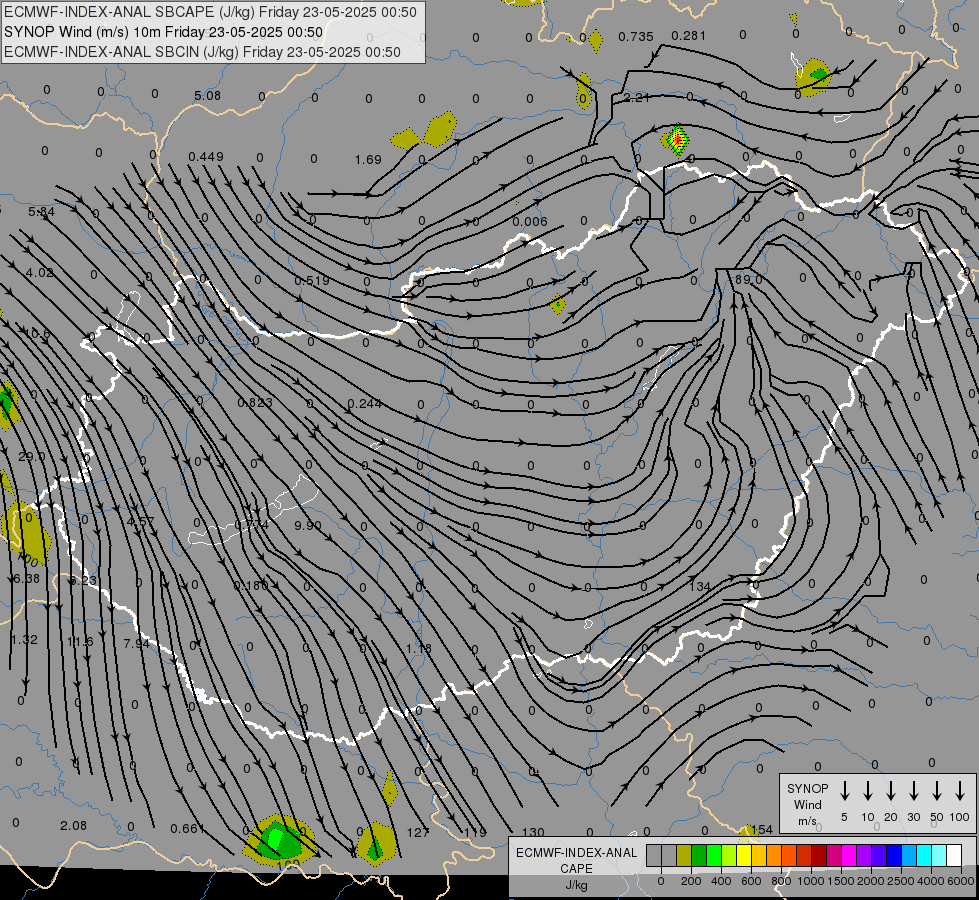Click the wind arrow above the 100 m/s label

pyautogui.click(x=960, y=791)
